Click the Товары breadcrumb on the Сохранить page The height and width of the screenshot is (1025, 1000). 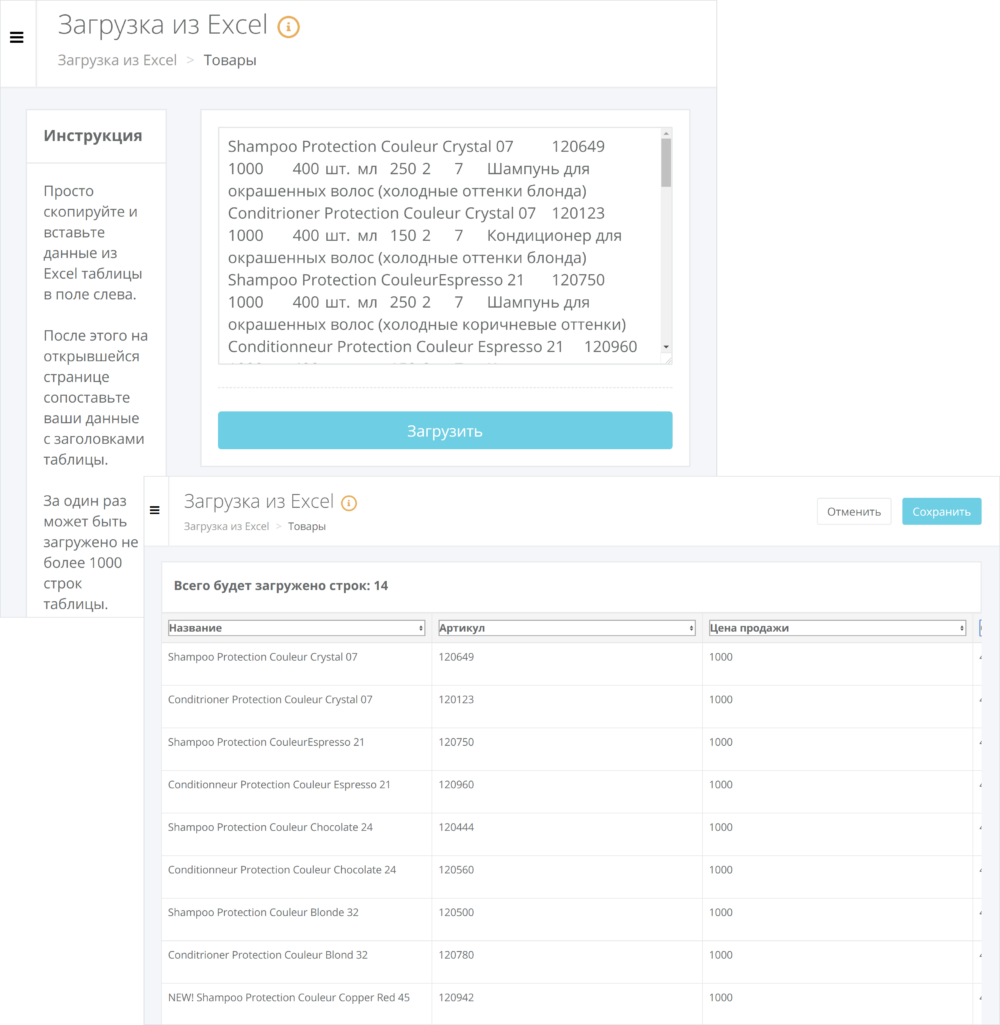(307, 526)
